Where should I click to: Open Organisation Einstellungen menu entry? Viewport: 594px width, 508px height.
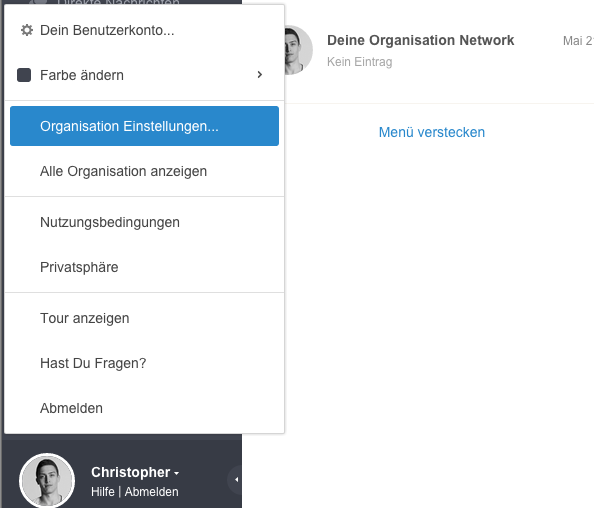144,126
